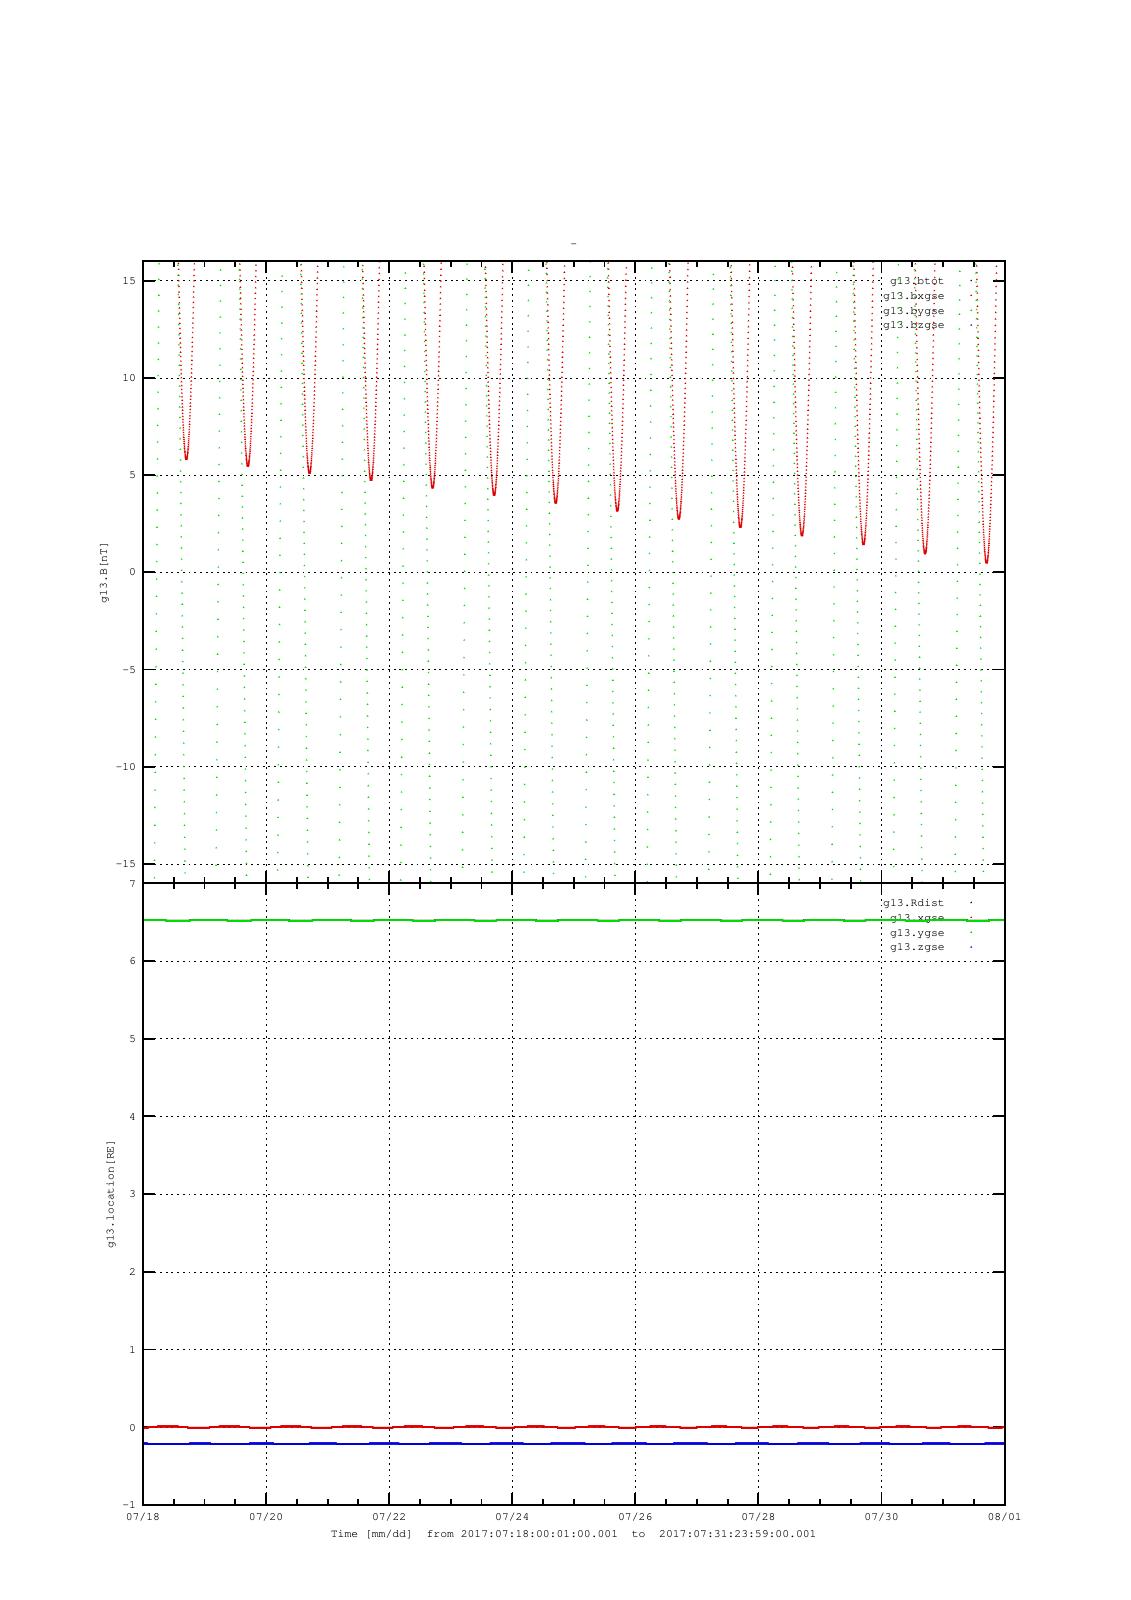Click the last red dip minimum near 08/01
The width and height of the screenshot is (1131, 1600).
[986, 562]
